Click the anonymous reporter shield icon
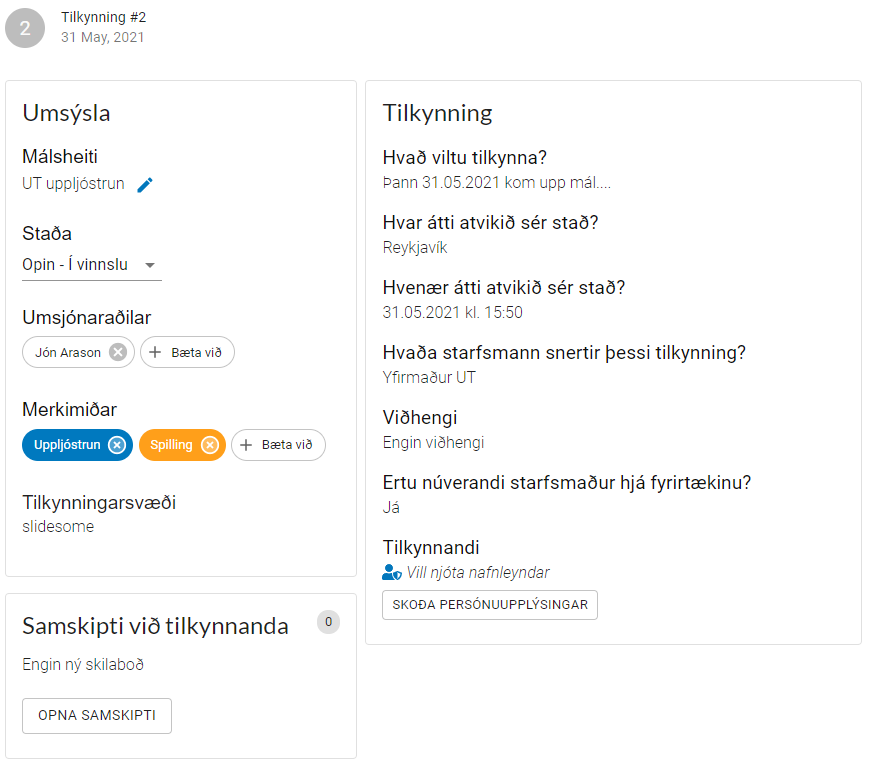Image resolution: width=869 pixels, height=767 pixels. (392, 573)
